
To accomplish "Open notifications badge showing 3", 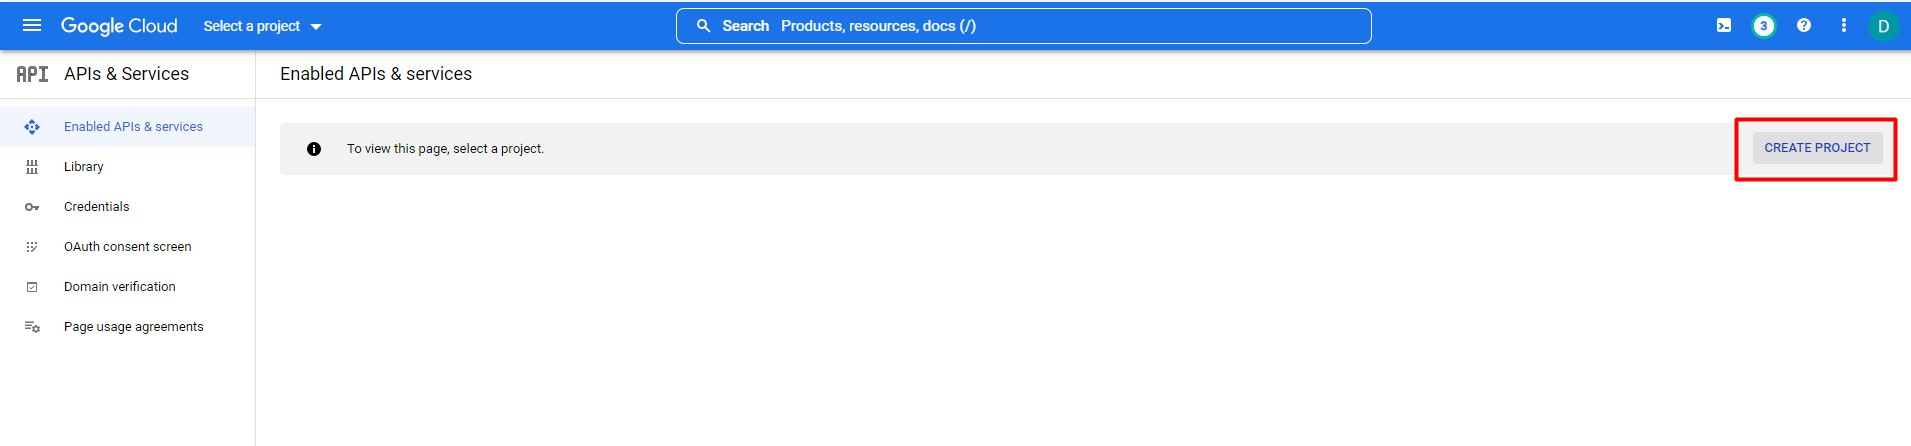I will (1763, 26).
